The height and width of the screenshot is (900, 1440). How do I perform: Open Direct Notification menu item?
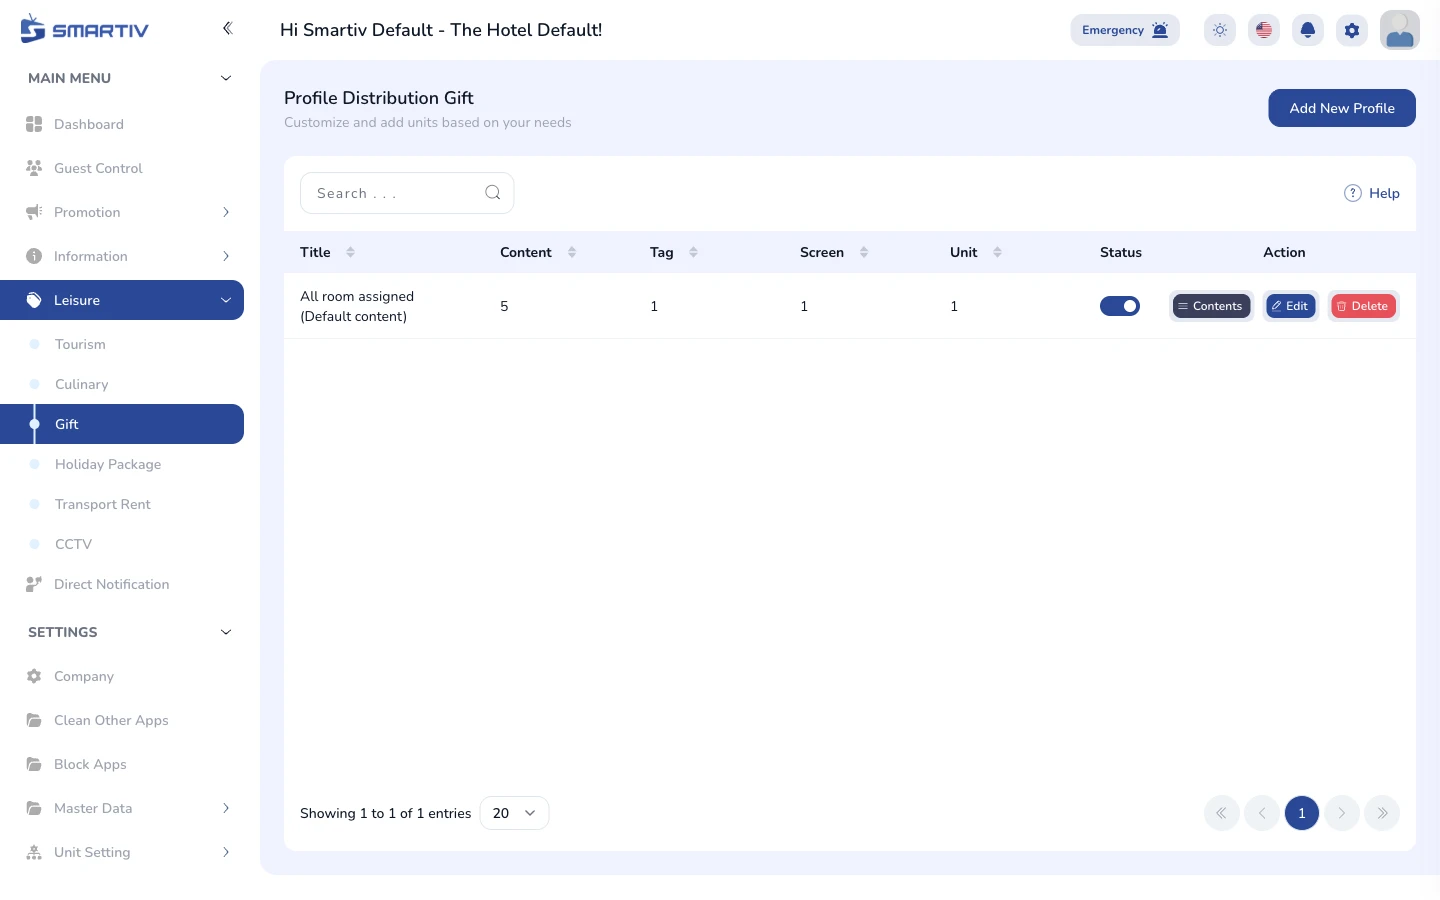[x=122, y=584]
